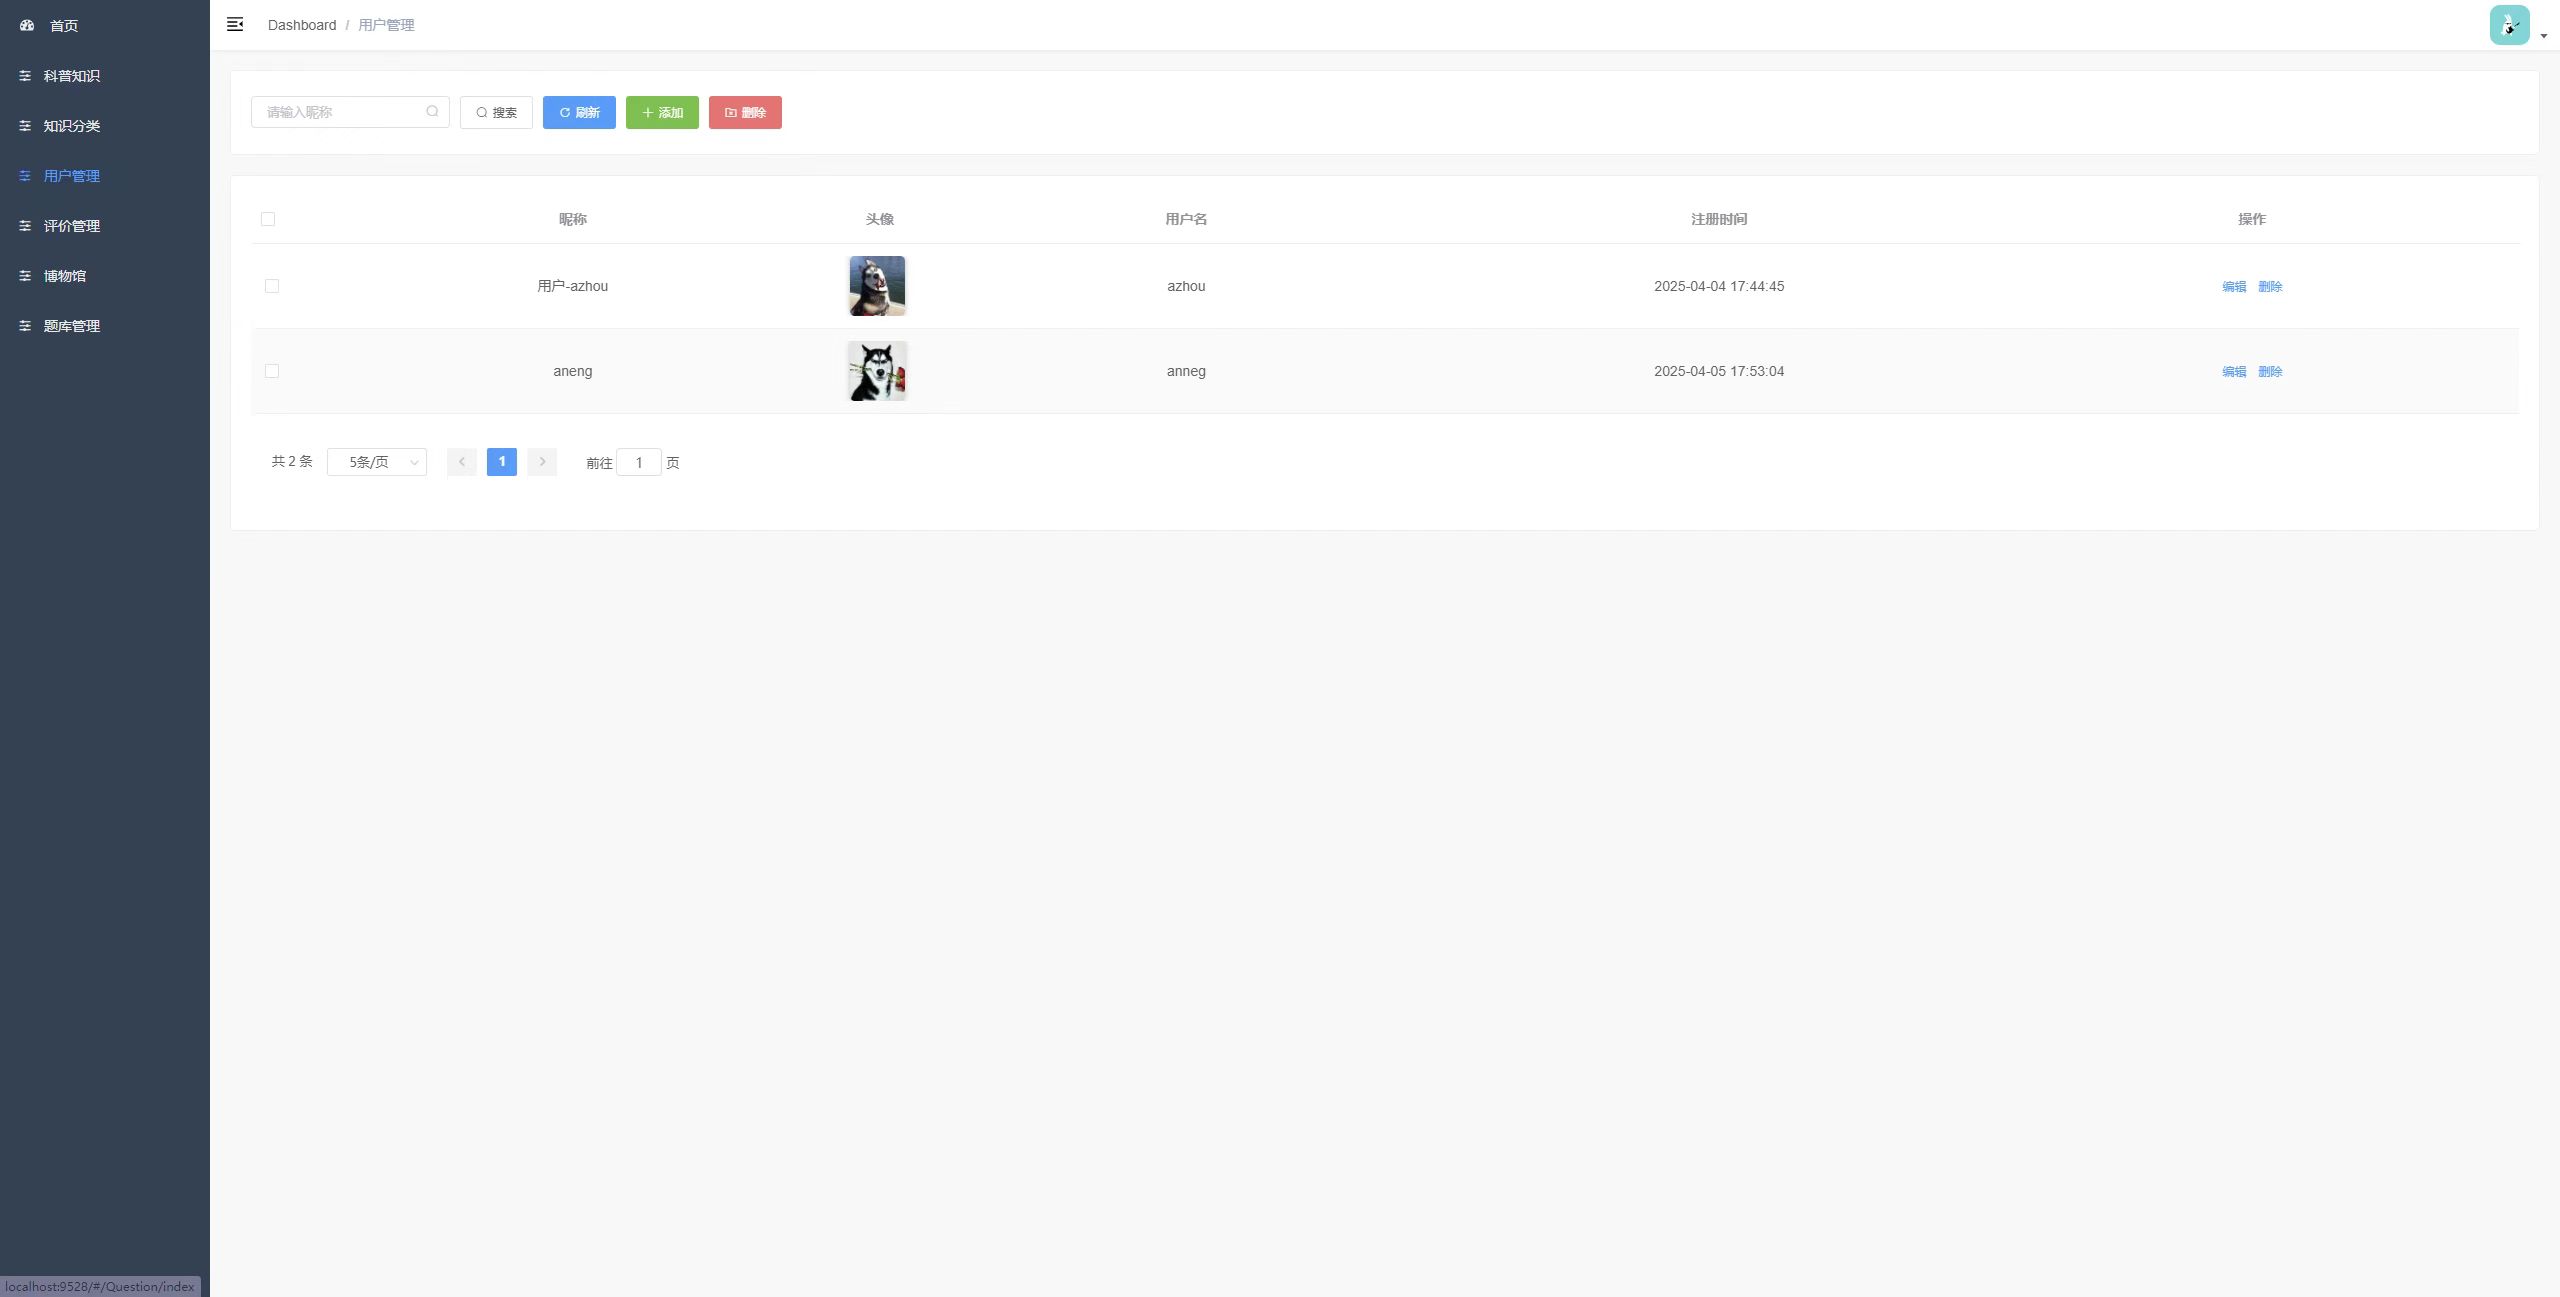Open the 5条/页 page size dropdown

pos(377,462)
